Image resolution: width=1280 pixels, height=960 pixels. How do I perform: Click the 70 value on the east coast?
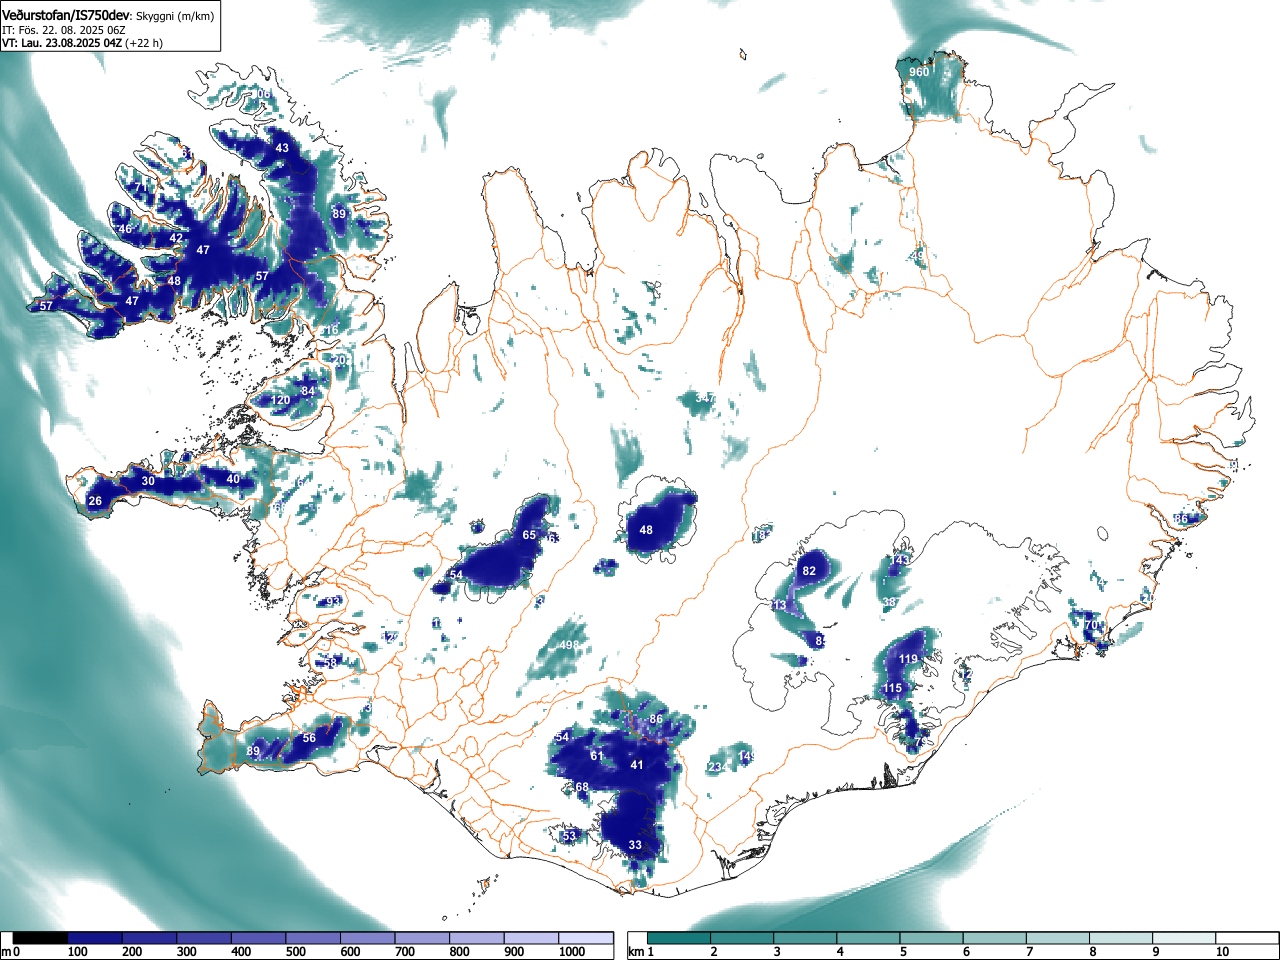tap(1091, 625)
